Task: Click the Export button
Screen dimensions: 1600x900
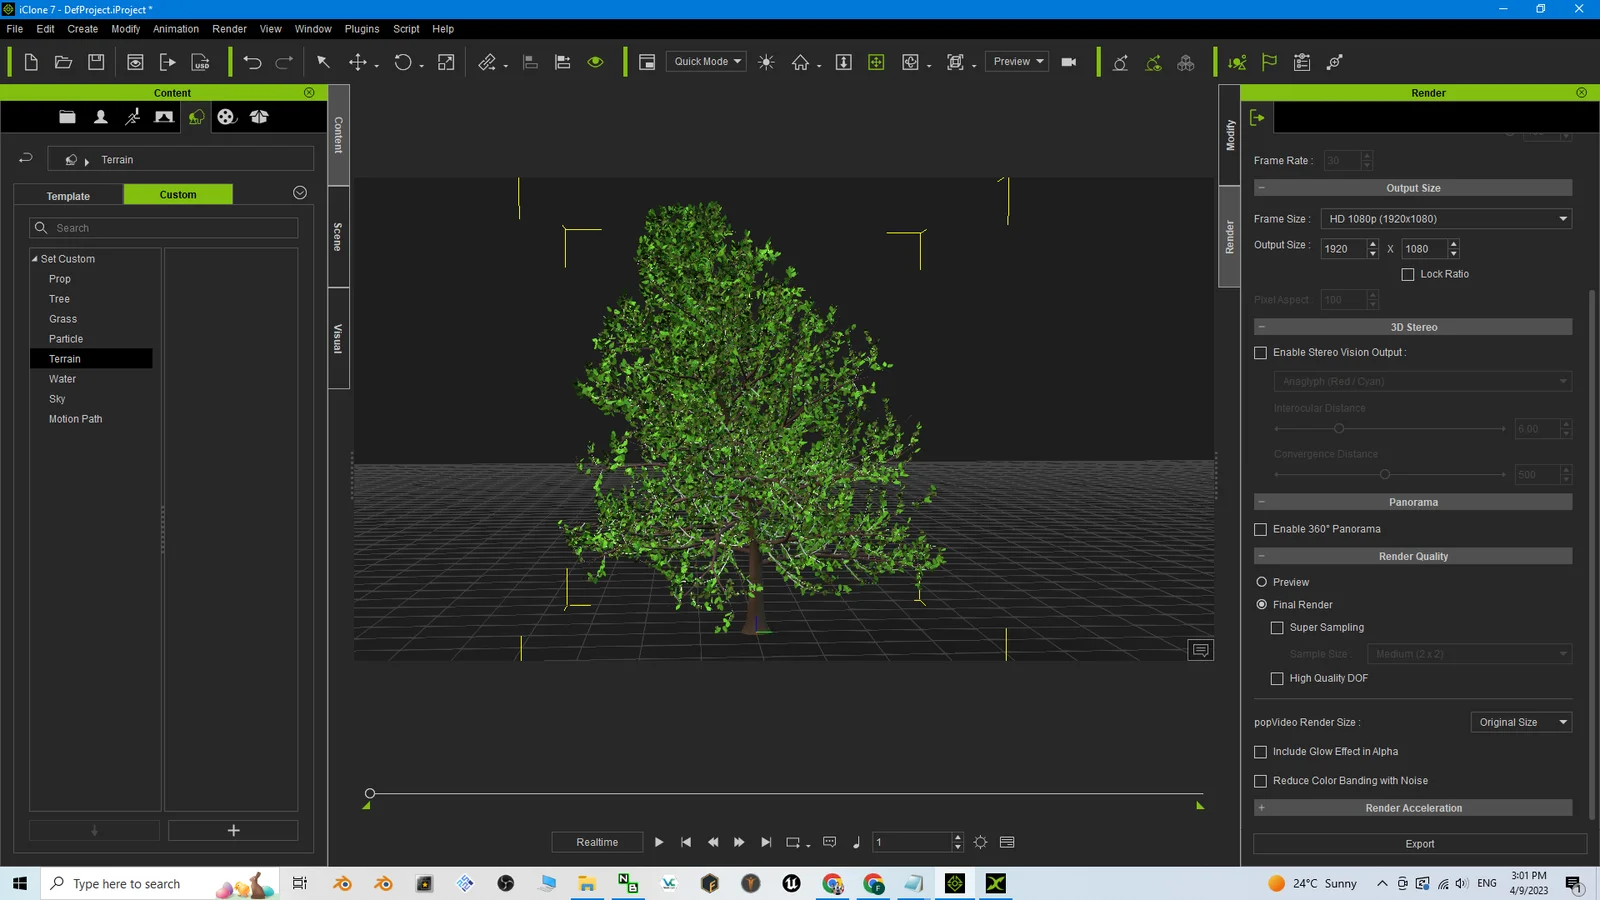Action: [1418, 843]
